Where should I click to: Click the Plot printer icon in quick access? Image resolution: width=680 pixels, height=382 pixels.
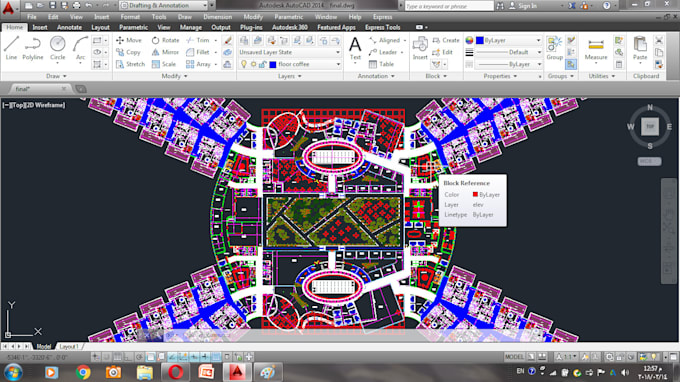tap(76, 6)
